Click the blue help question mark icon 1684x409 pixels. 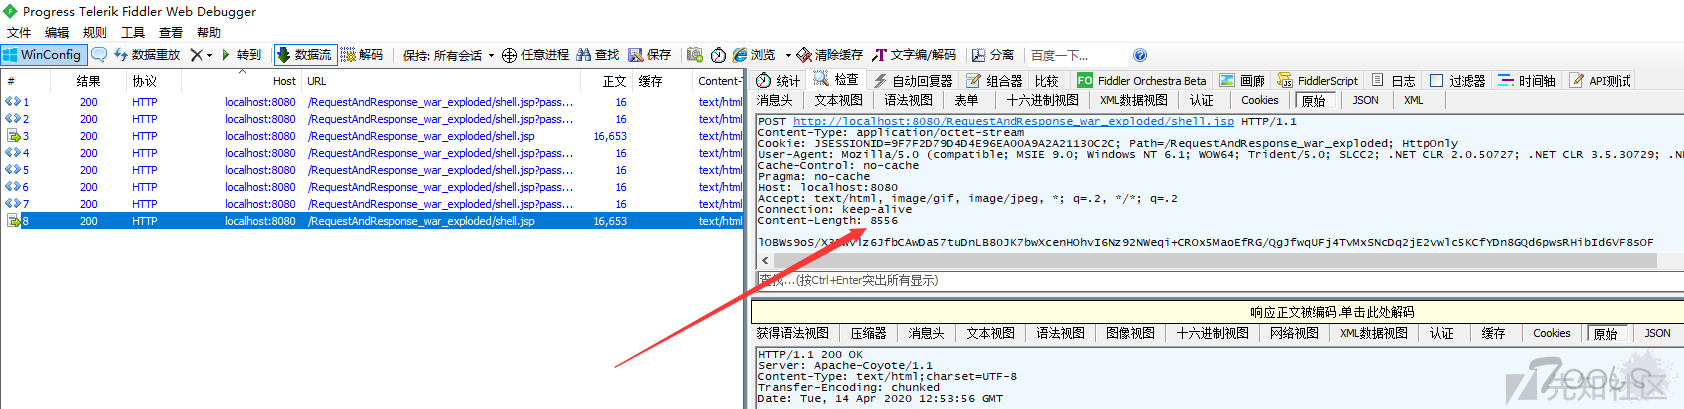coord(1140,55)
